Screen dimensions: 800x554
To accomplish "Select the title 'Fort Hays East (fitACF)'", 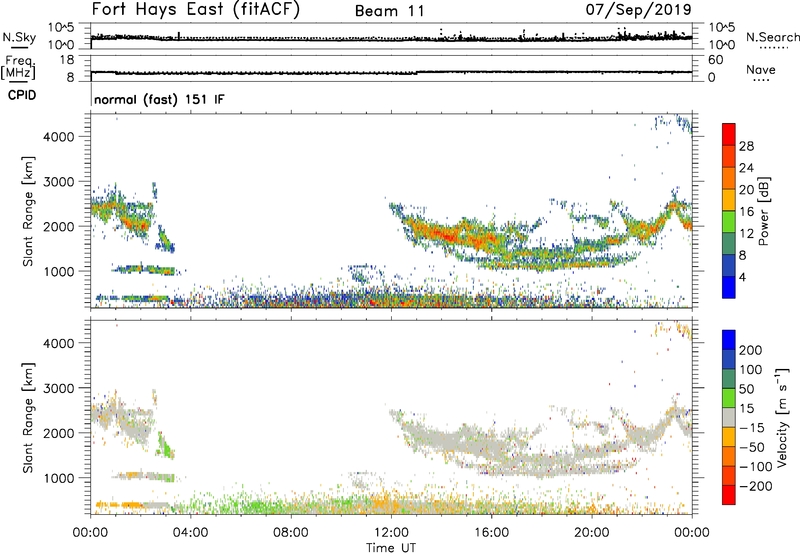I will click(x=196, y=9).
